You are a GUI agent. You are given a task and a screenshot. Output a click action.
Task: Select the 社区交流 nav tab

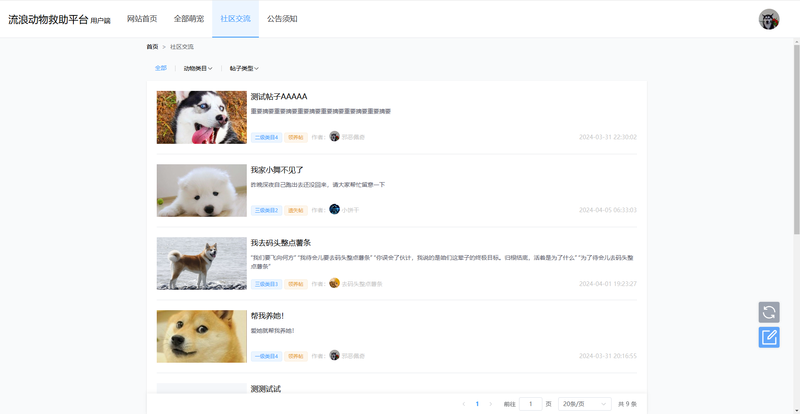tap(235, 19)
